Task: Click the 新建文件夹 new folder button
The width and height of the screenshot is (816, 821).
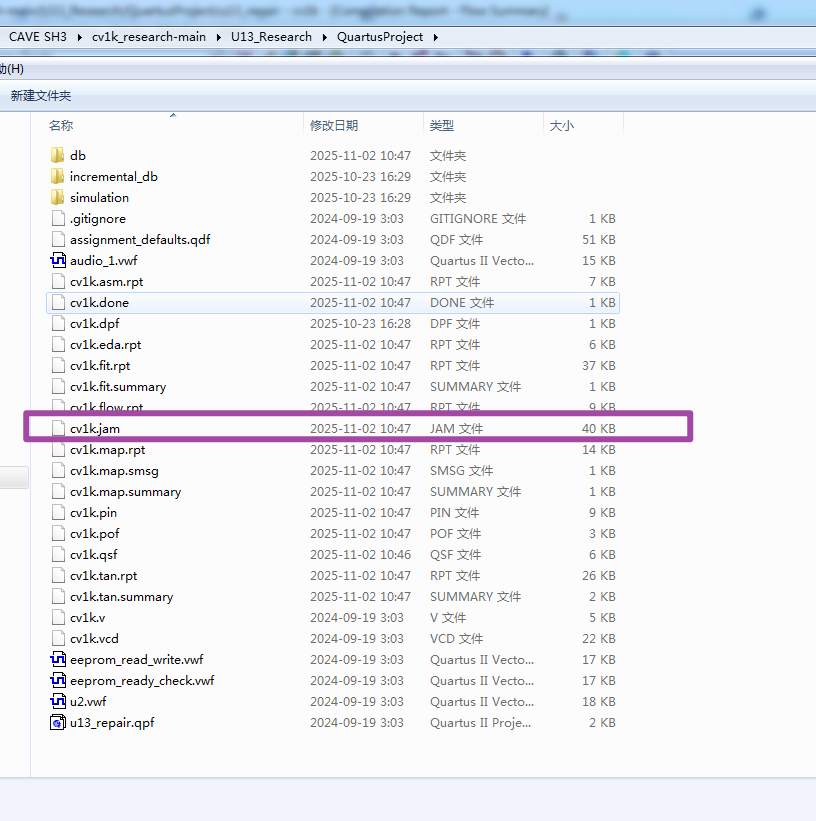Action: click(x=41, y=96)
